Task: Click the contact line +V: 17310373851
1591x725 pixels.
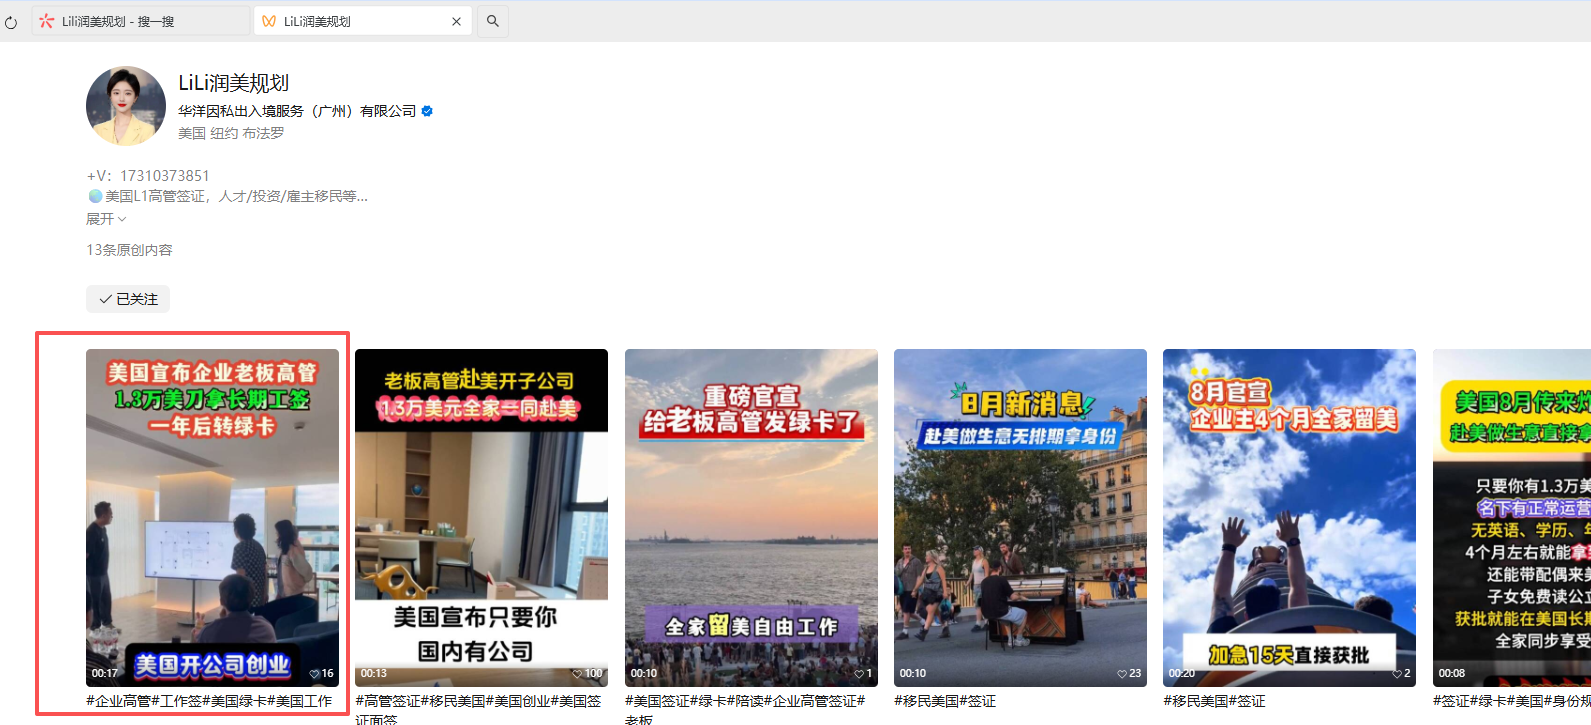Action: (148, 176)
